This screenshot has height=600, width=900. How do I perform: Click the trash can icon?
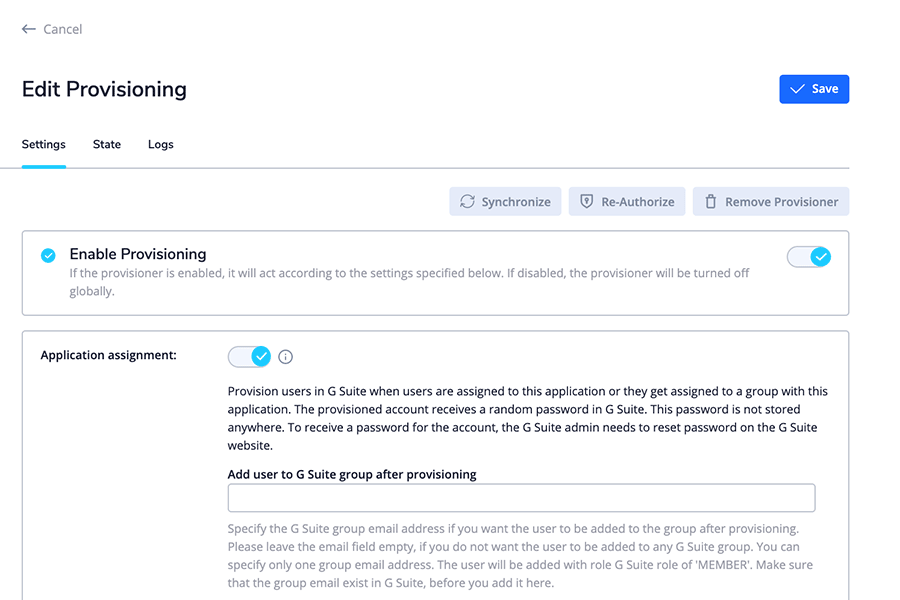(711, 202)
